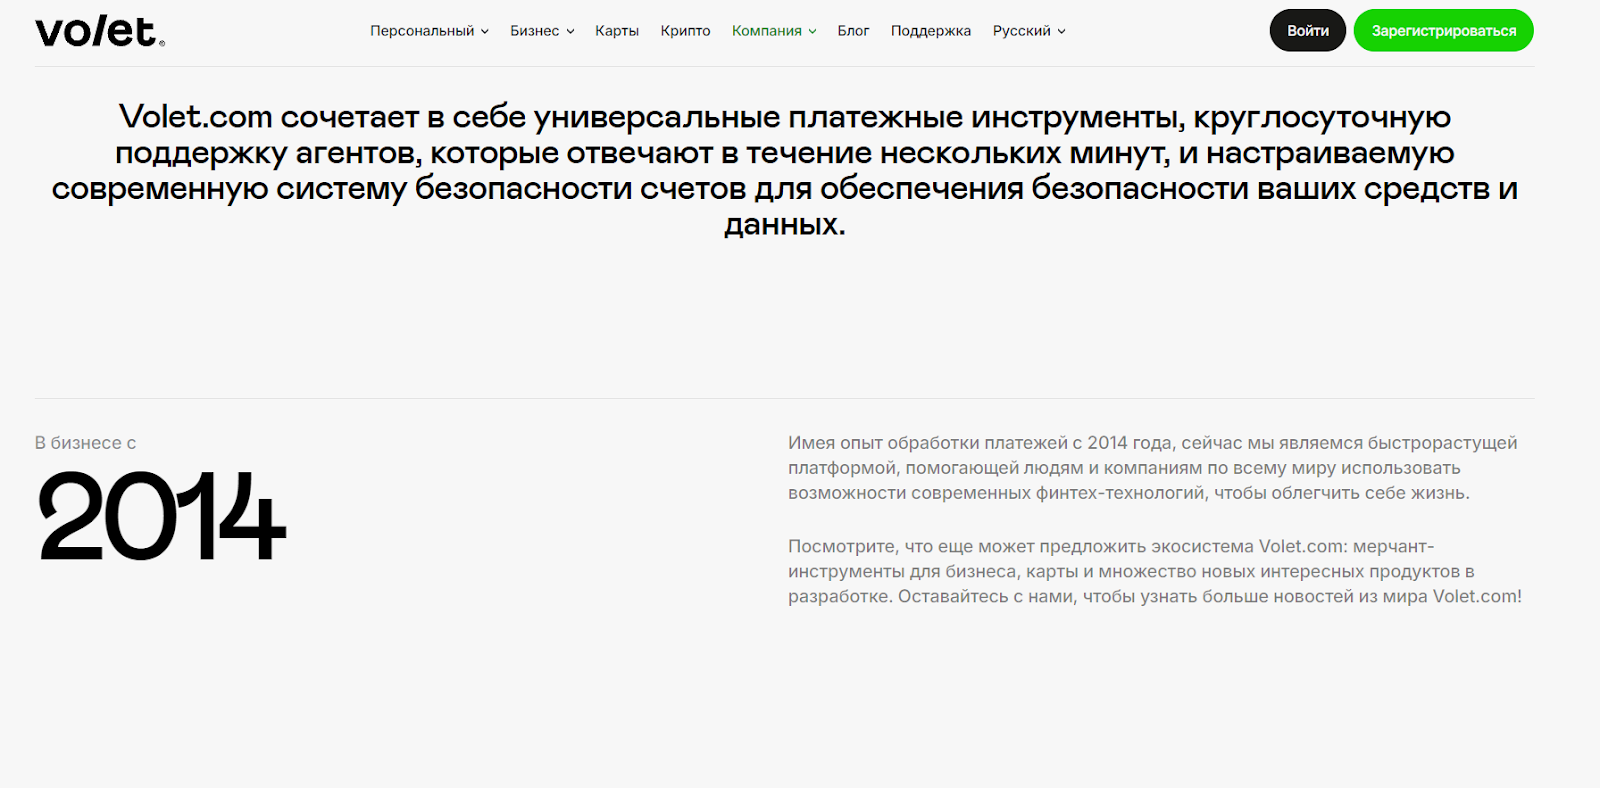Click the 'В бизнесе с' label

point(85,443)
